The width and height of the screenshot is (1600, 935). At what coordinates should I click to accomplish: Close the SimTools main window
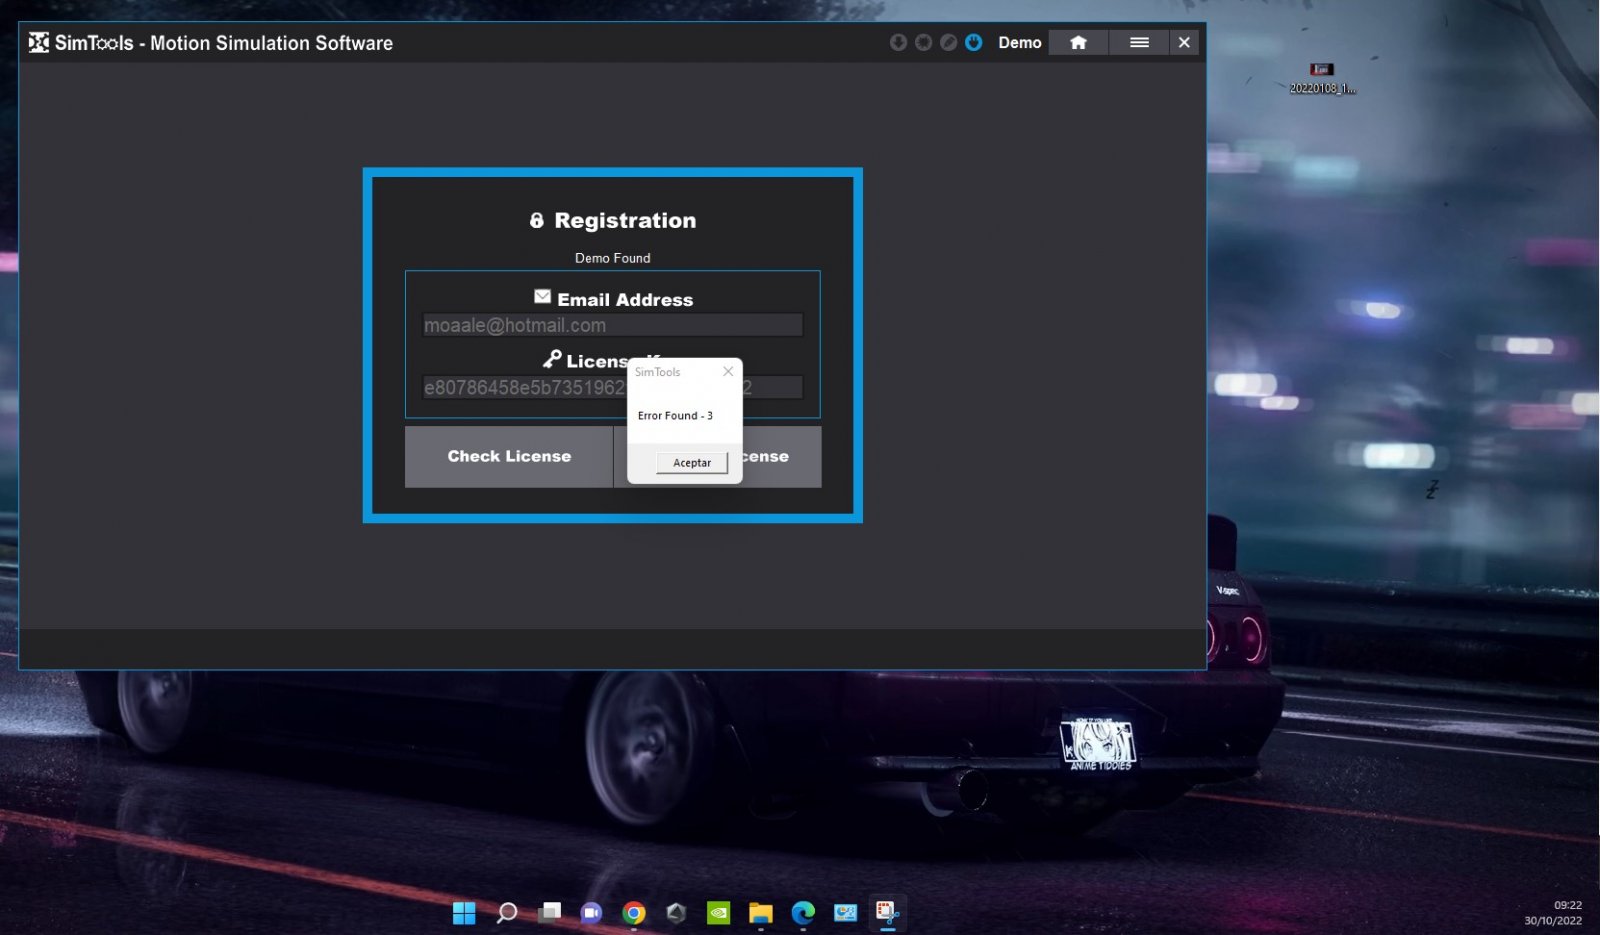(1184, 42)
